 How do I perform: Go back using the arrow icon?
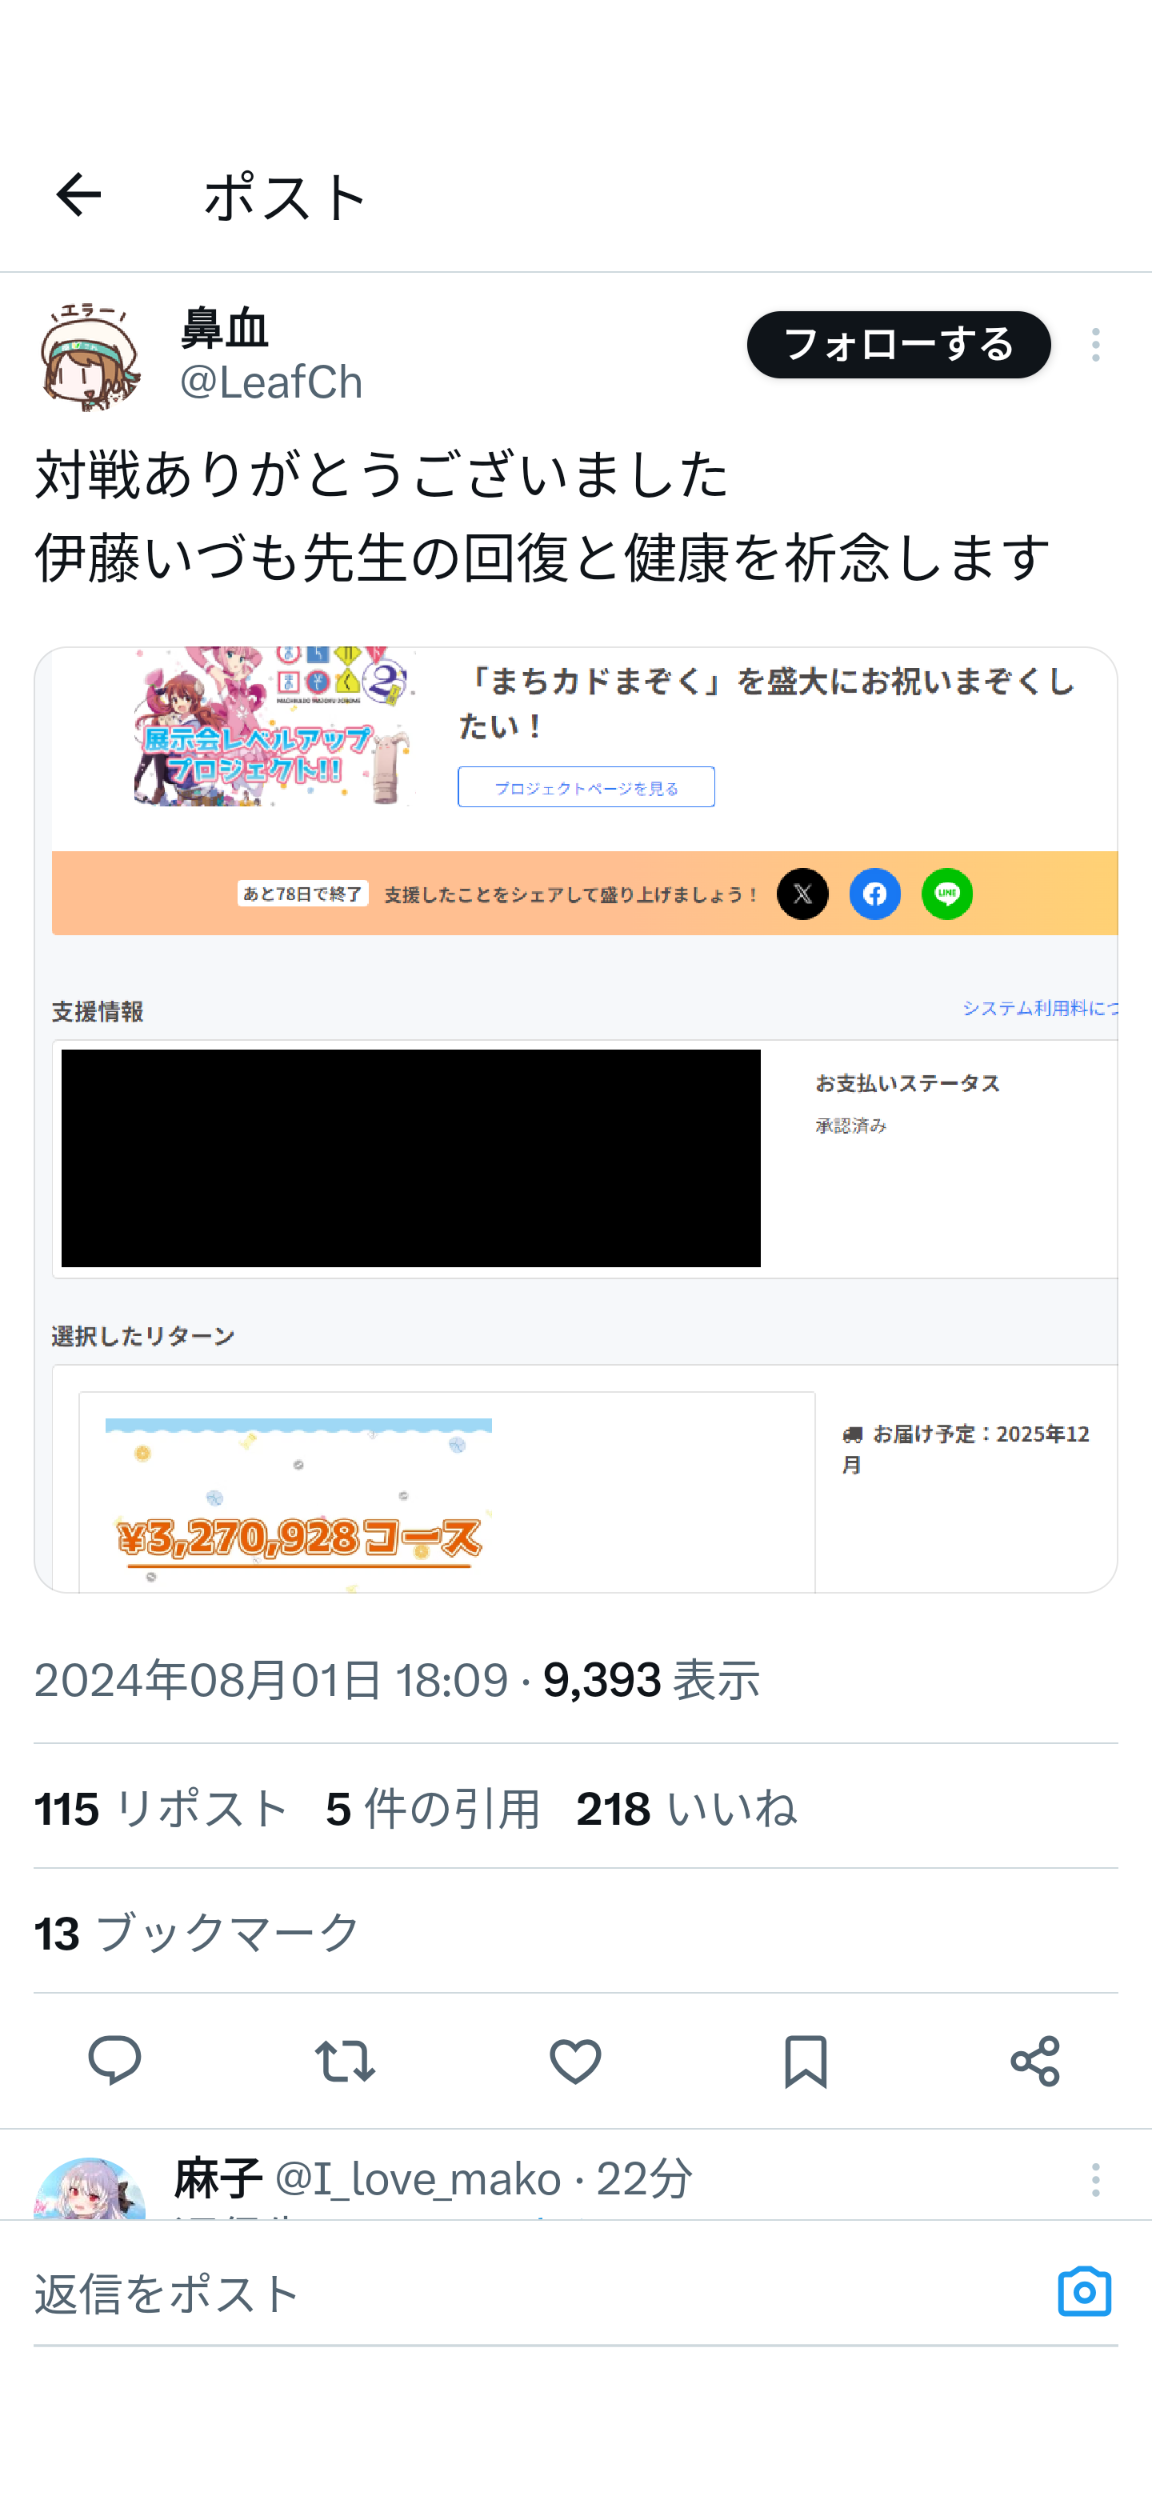pyautogui.click(x=79, y=194)
